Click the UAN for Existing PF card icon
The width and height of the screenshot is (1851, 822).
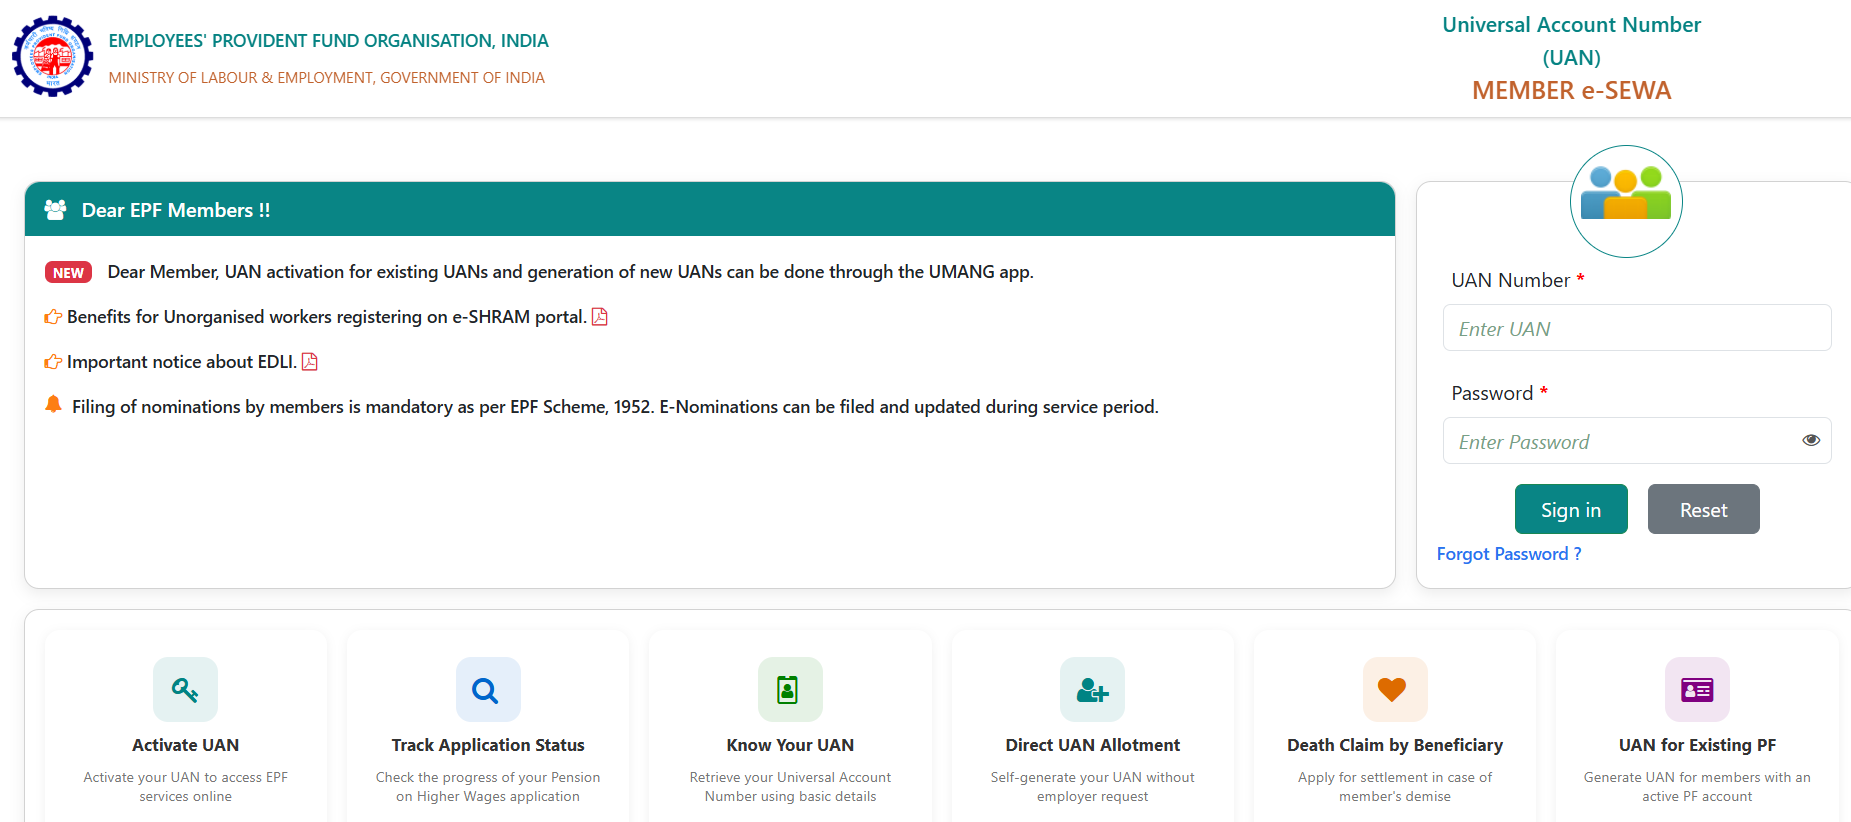(x=1696, y=689)
